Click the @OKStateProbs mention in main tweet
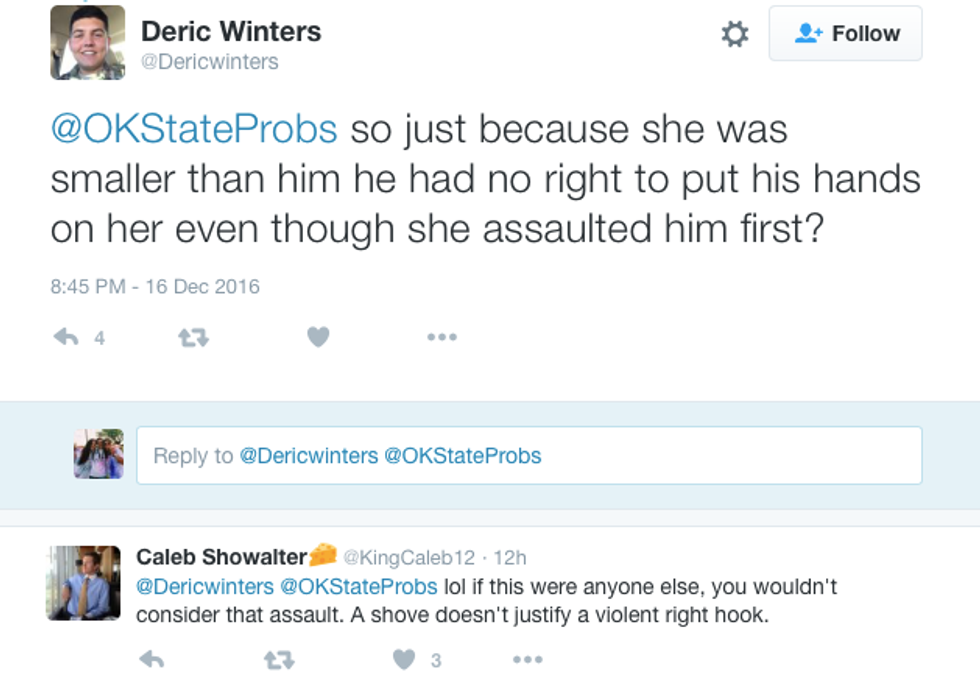This screenshot has height=687, width=980. coord(194,129)
